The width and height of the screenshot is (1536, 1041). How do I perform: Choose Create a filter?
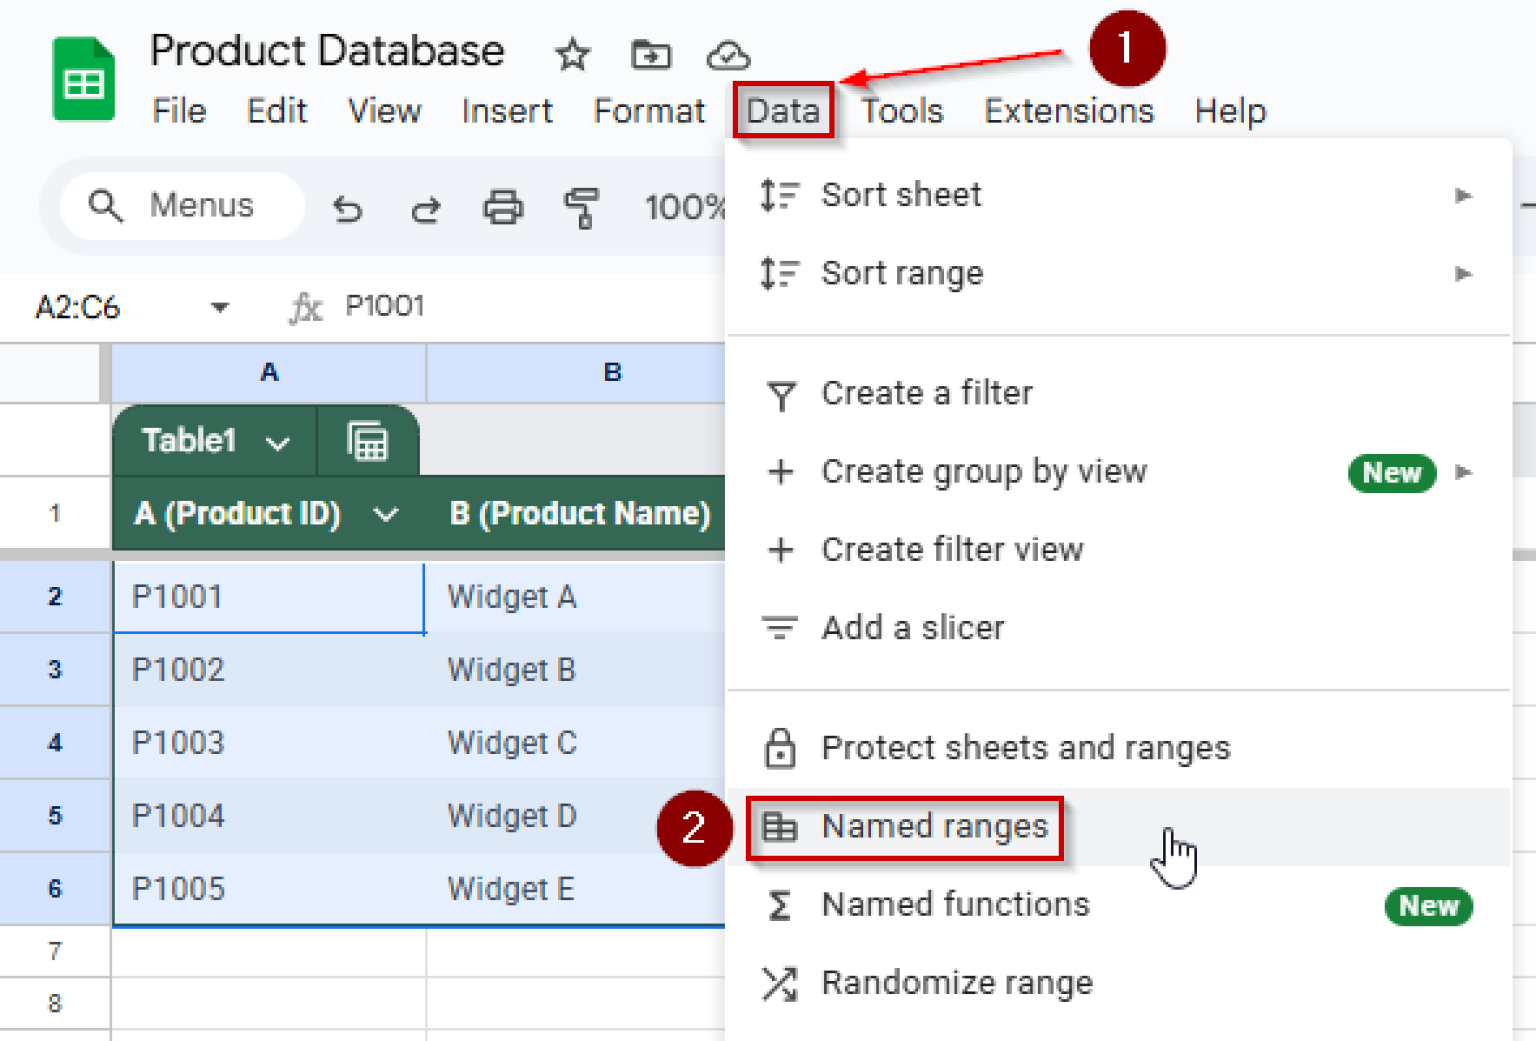[926, 393]
